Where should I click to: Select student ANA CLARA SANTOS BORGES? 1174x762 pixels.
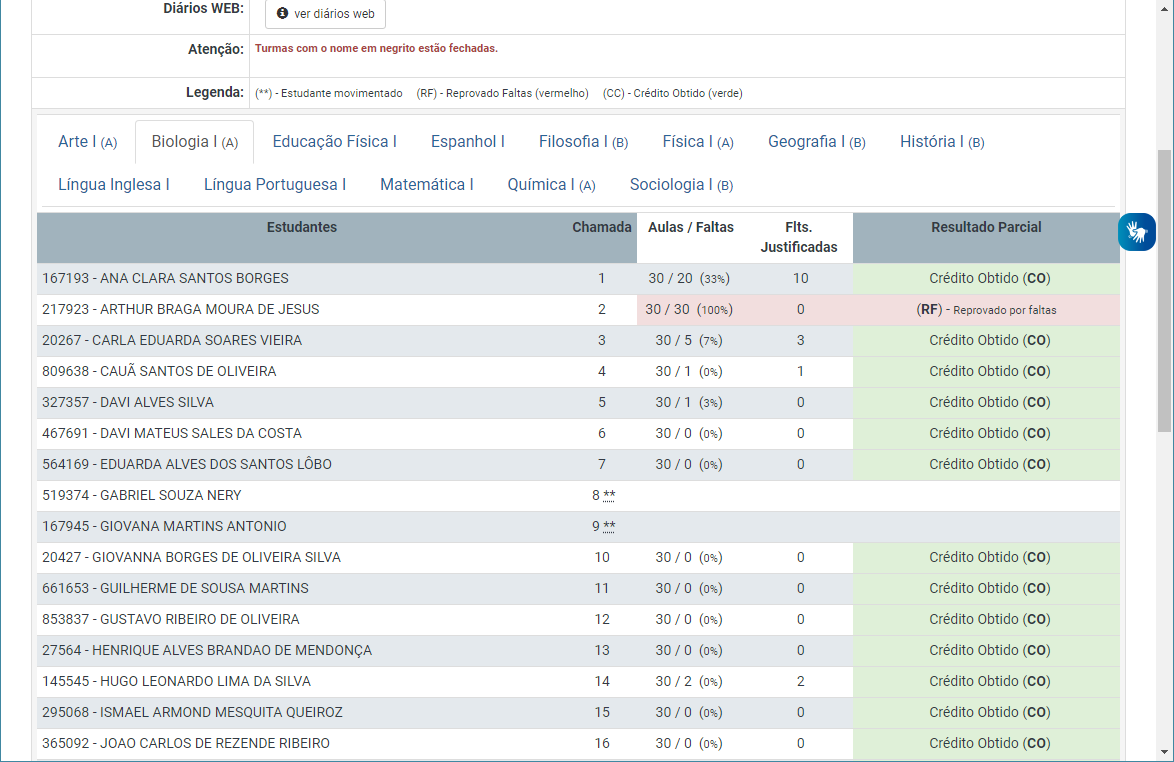coord(165,278)
